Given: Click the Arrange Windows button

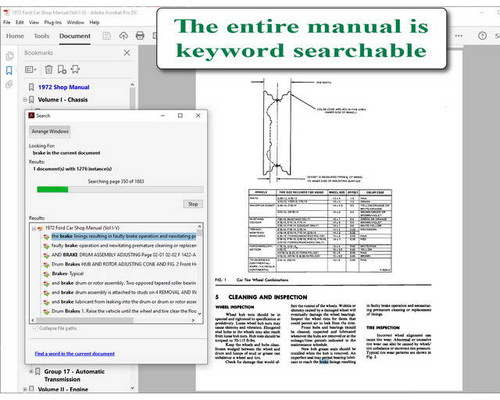Looking at the screenshot, I should [50, 131].
